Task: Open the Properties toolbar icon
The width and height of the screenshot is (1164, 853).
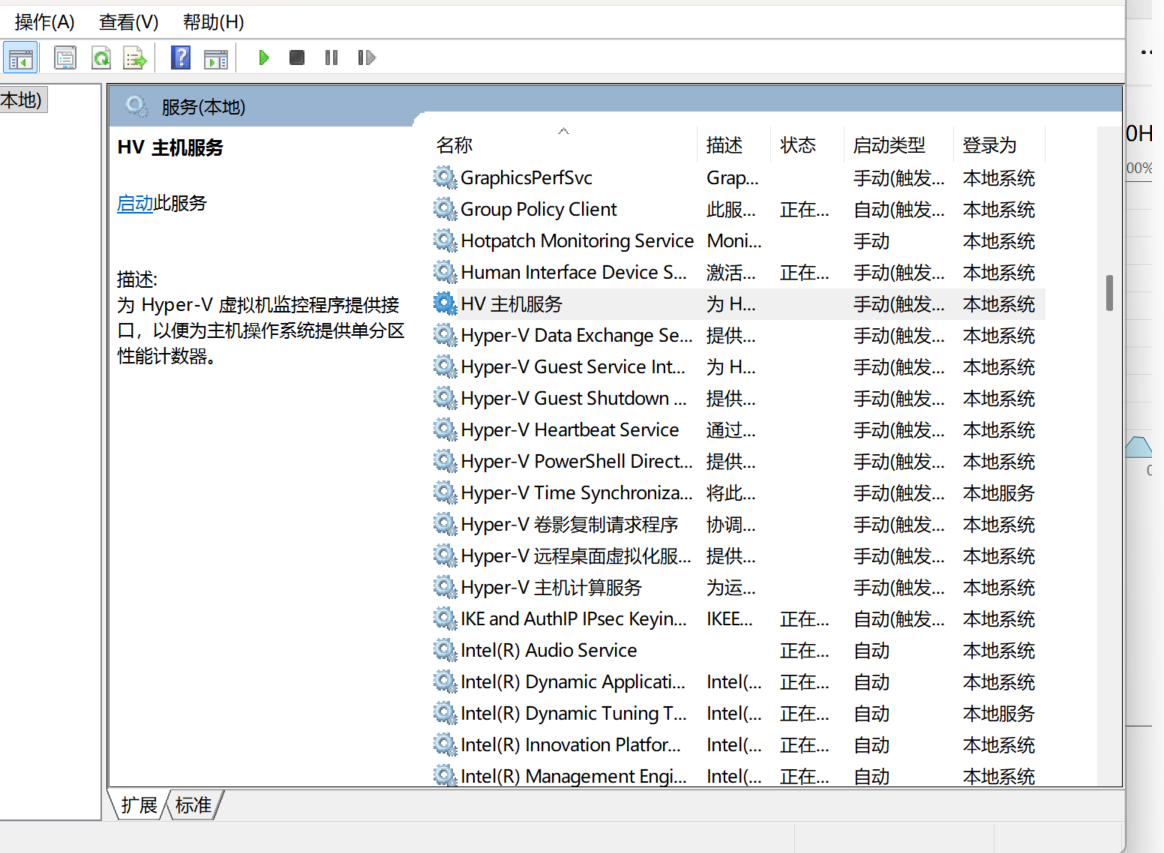Action: coord(65,58)
